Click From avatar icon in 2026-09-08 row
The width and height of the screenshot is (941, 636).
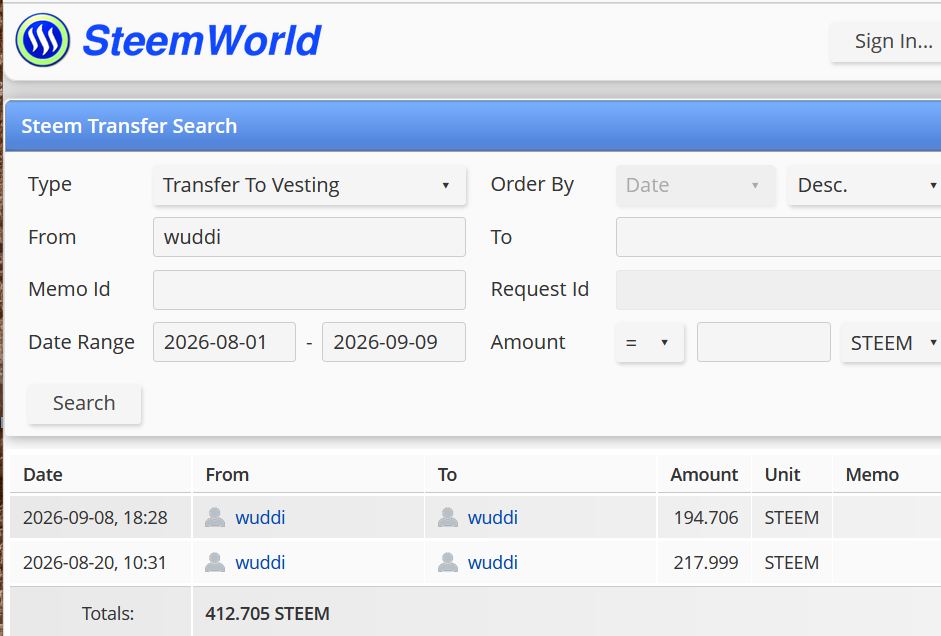(215, 517)
